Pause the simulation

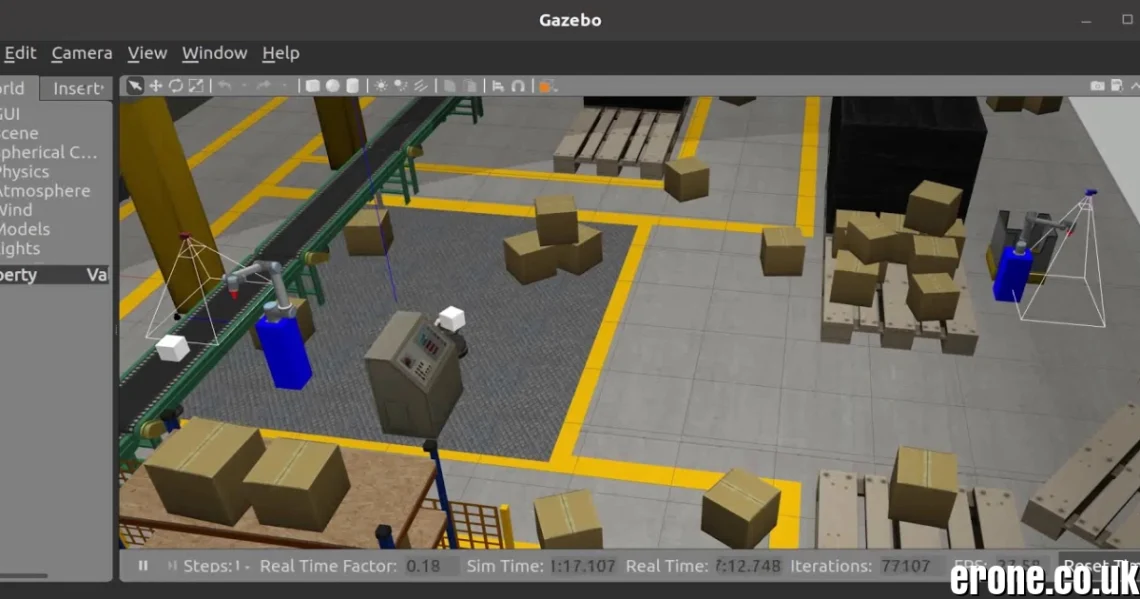(x=143, y=566)
